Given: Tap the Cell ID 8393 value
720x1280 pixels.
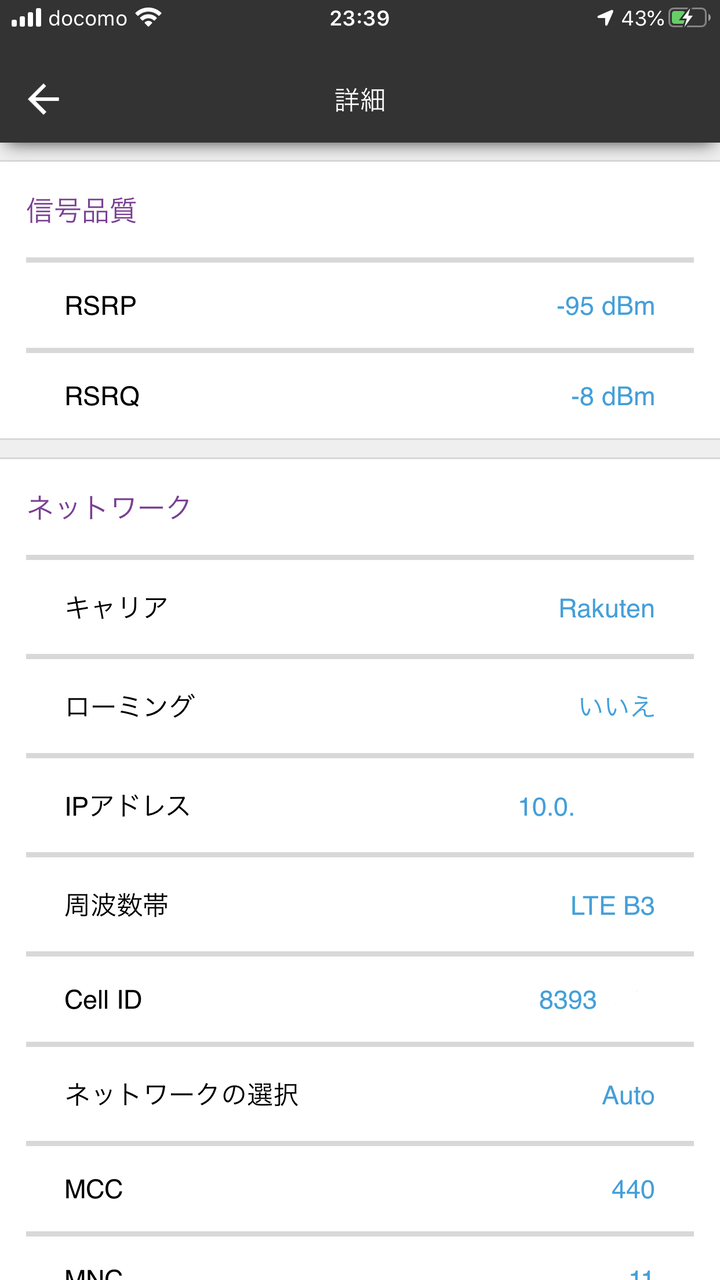Looking at the screenshot, I should coord(568,1000).
